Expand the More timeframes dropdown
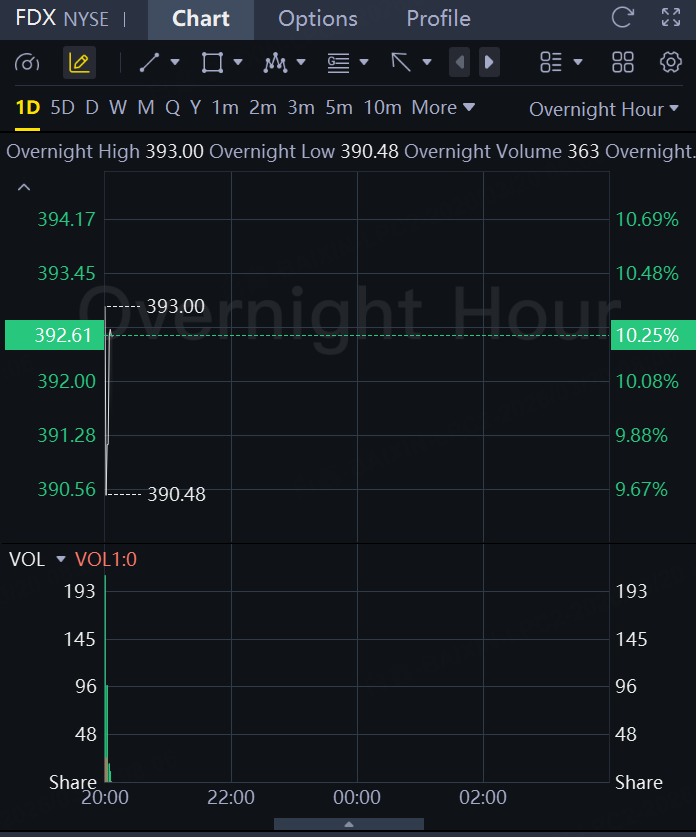 point(443,108)
